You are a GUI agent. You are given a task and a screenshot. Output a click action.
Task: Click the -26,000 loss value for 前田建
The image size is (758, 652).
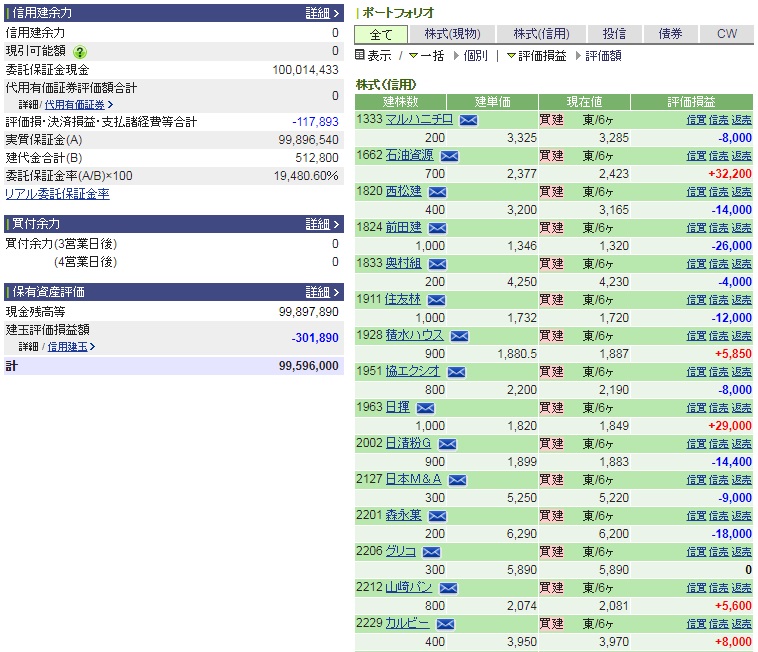pyautogui.click(x=731, y=246)
